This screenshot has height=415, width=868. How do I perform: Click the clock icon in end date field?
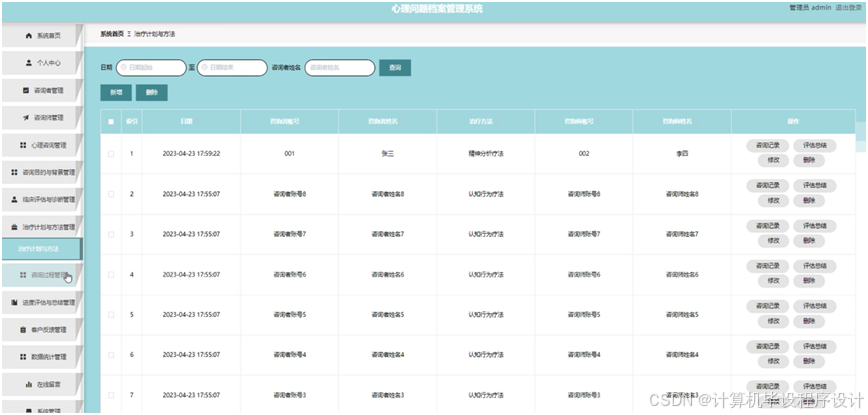click(205, 68)
